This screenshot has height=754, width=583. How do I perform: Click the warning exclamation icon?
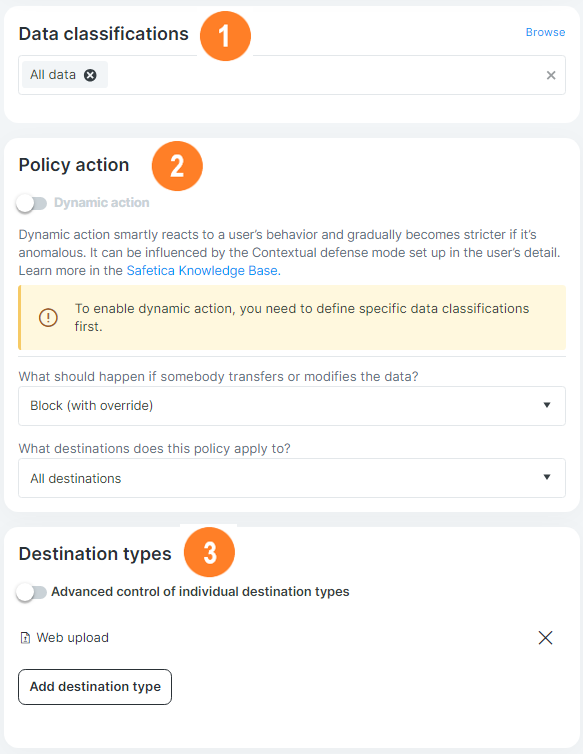point(48,317)
